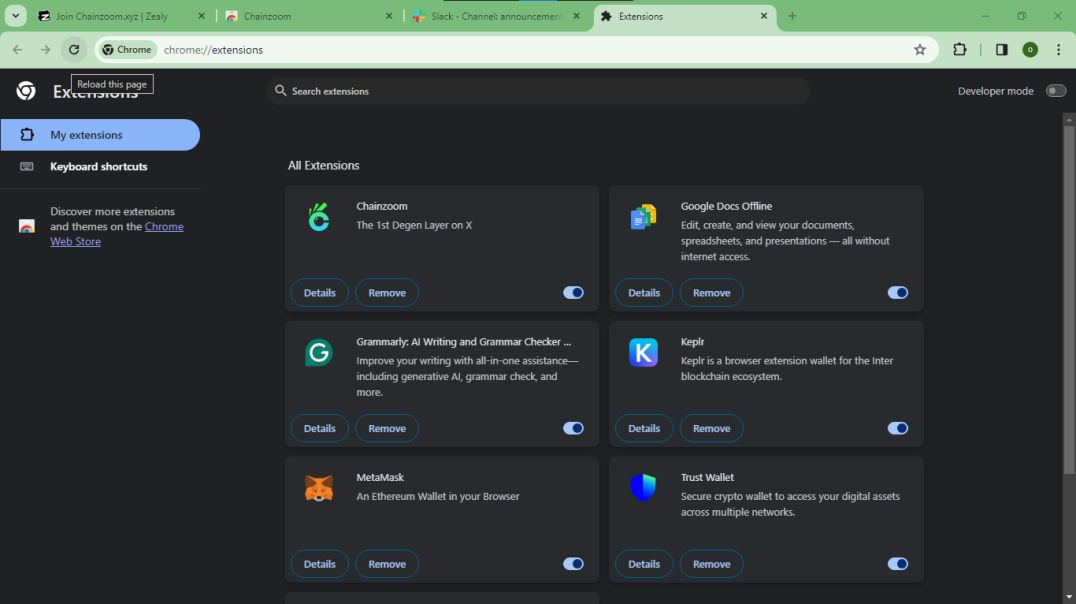Switch to Slack announcements tab
The width and height of the screenshot is (1076, 604).
point(495,16)
